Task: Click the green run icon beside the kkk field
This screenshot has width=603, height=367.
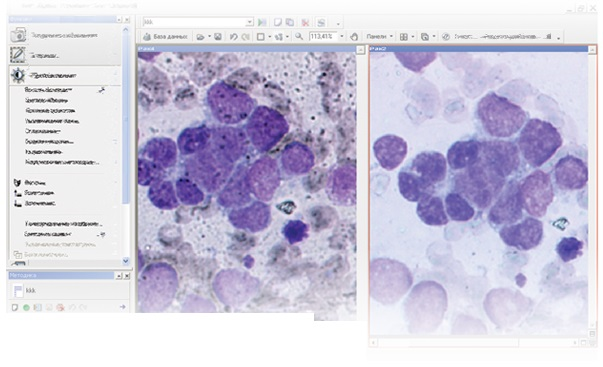Action: click(x=262, y=22)
